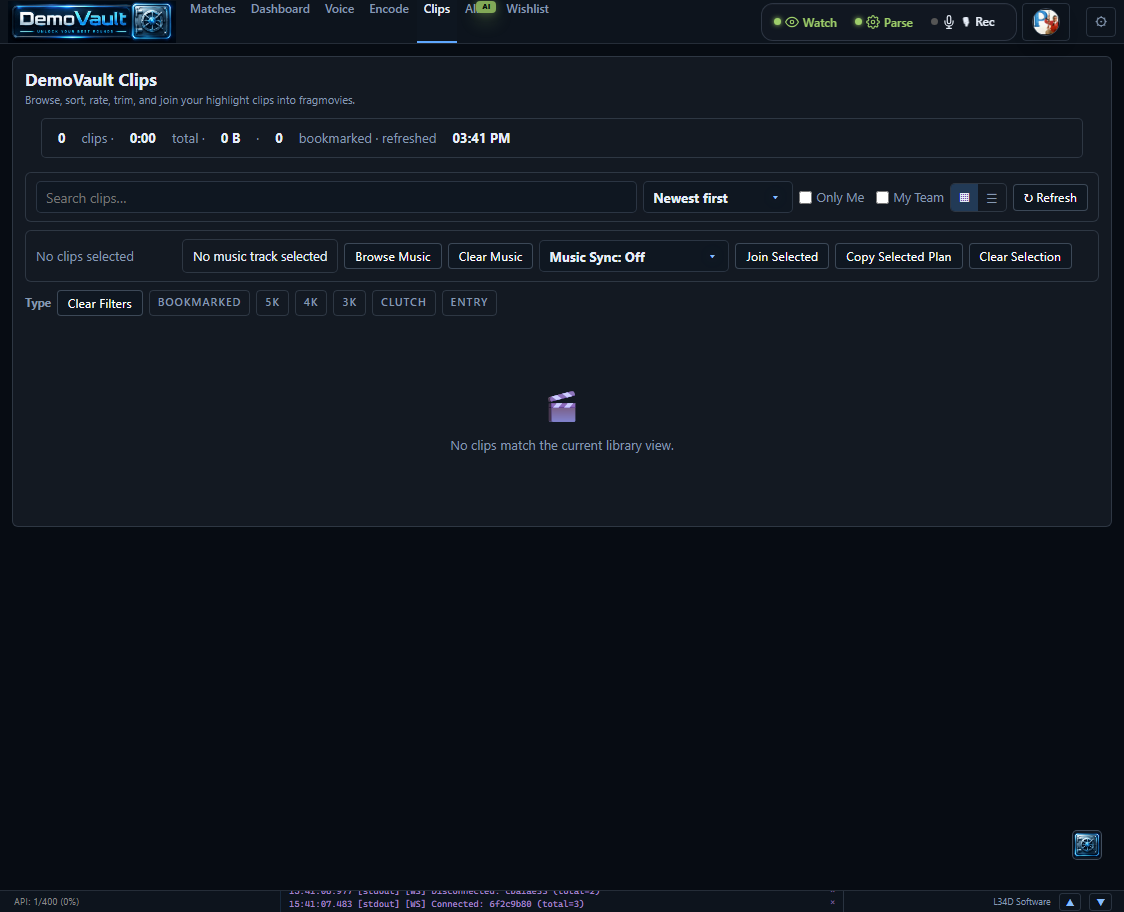
Task: Open the settings gear icon
Action: 1101,22
